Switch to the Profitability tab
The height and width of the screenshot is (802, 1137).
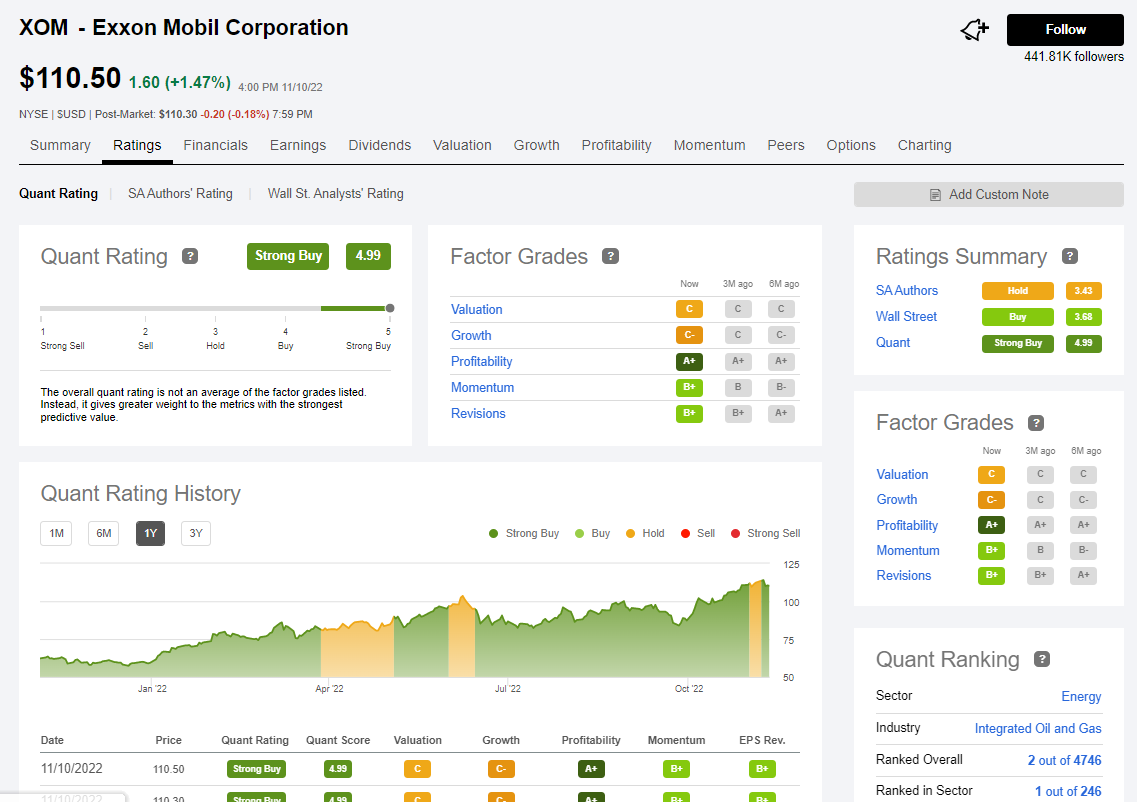616,145
